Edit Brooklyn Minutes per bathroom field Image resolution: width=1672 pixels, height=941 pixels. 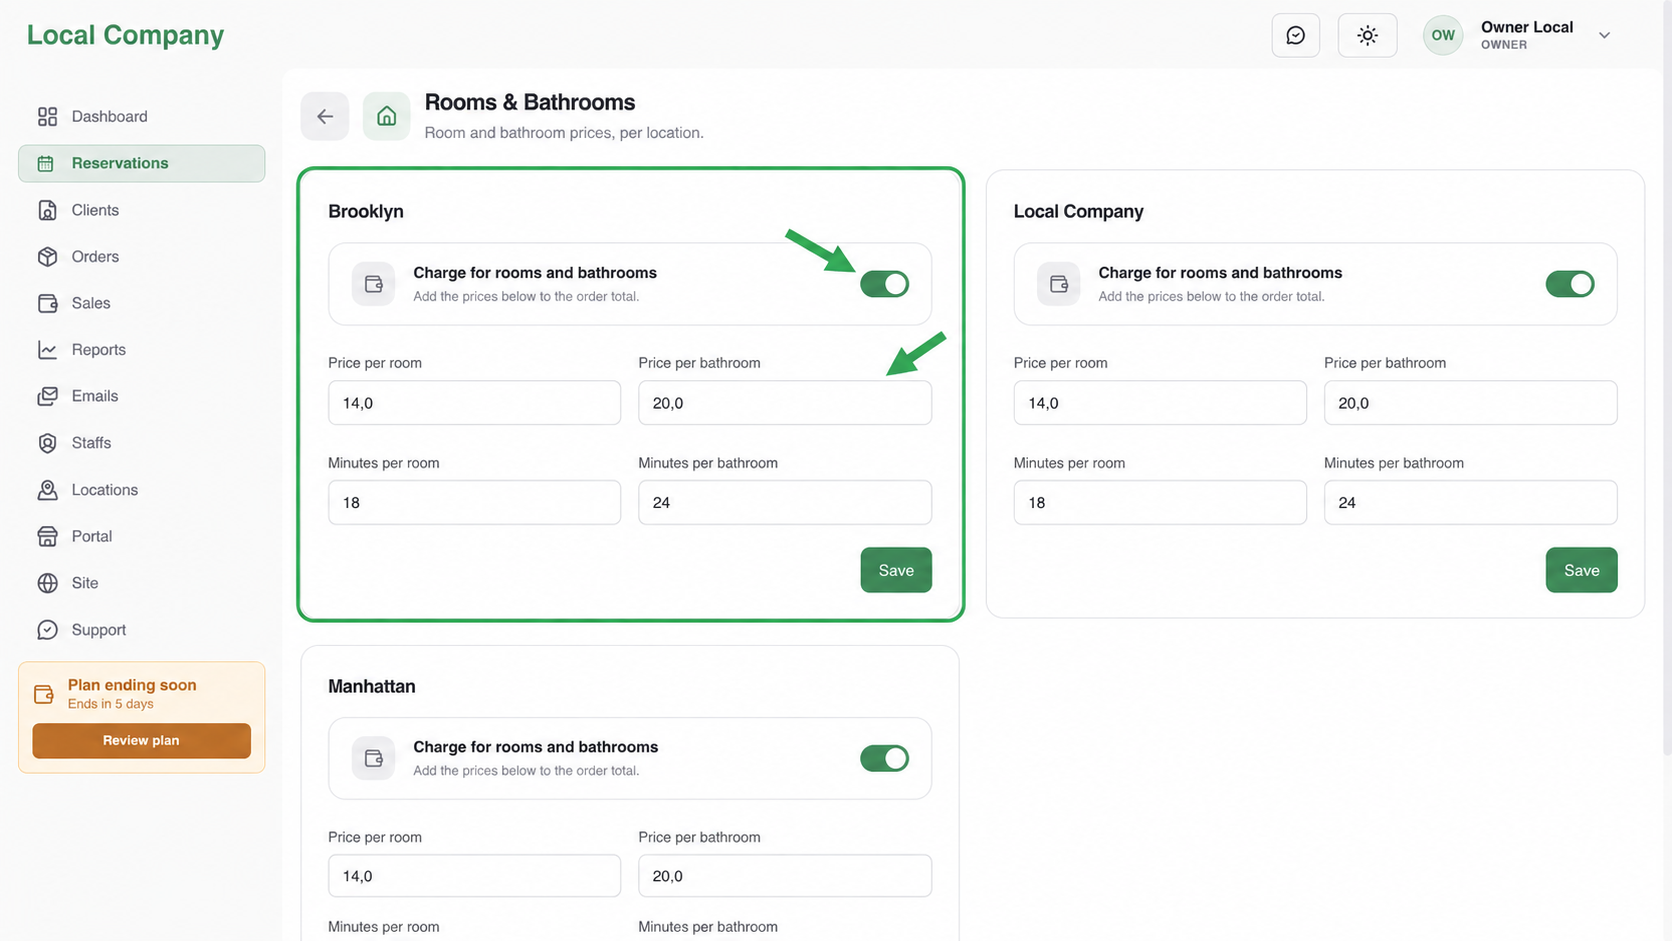pyautogui.click(x=785, y=502)
